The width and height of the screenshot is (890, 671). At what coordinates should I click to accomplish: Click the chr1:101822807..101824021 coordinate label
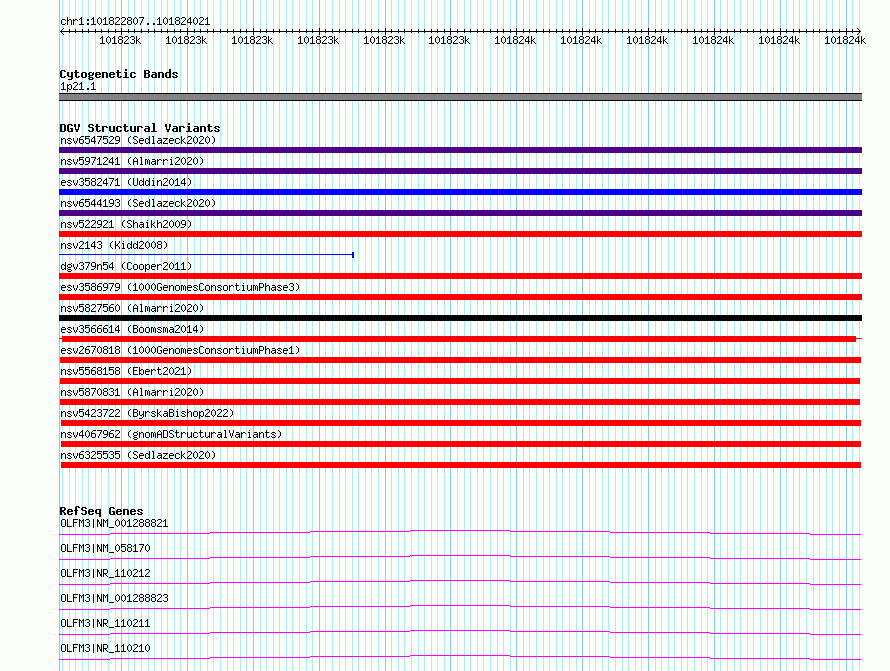tap(135, 22)
